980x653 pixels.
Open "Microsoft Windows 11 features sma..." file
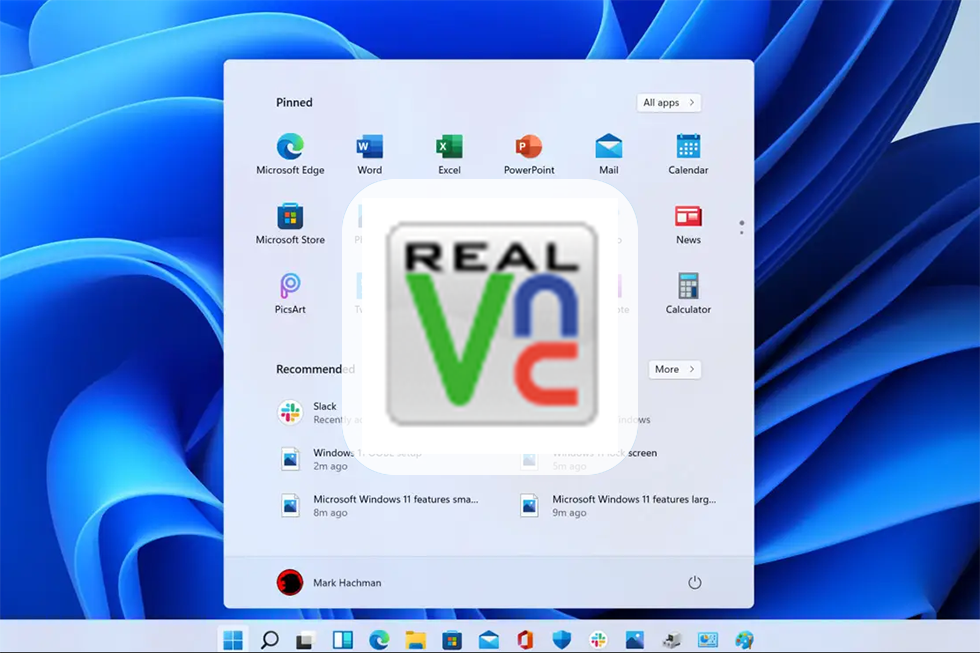tap(379, 506)
